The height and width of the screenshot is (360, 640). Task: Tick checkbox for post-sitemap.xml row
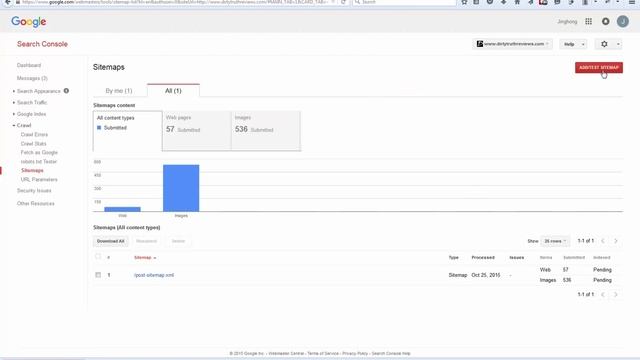click(x=98, y=275)
